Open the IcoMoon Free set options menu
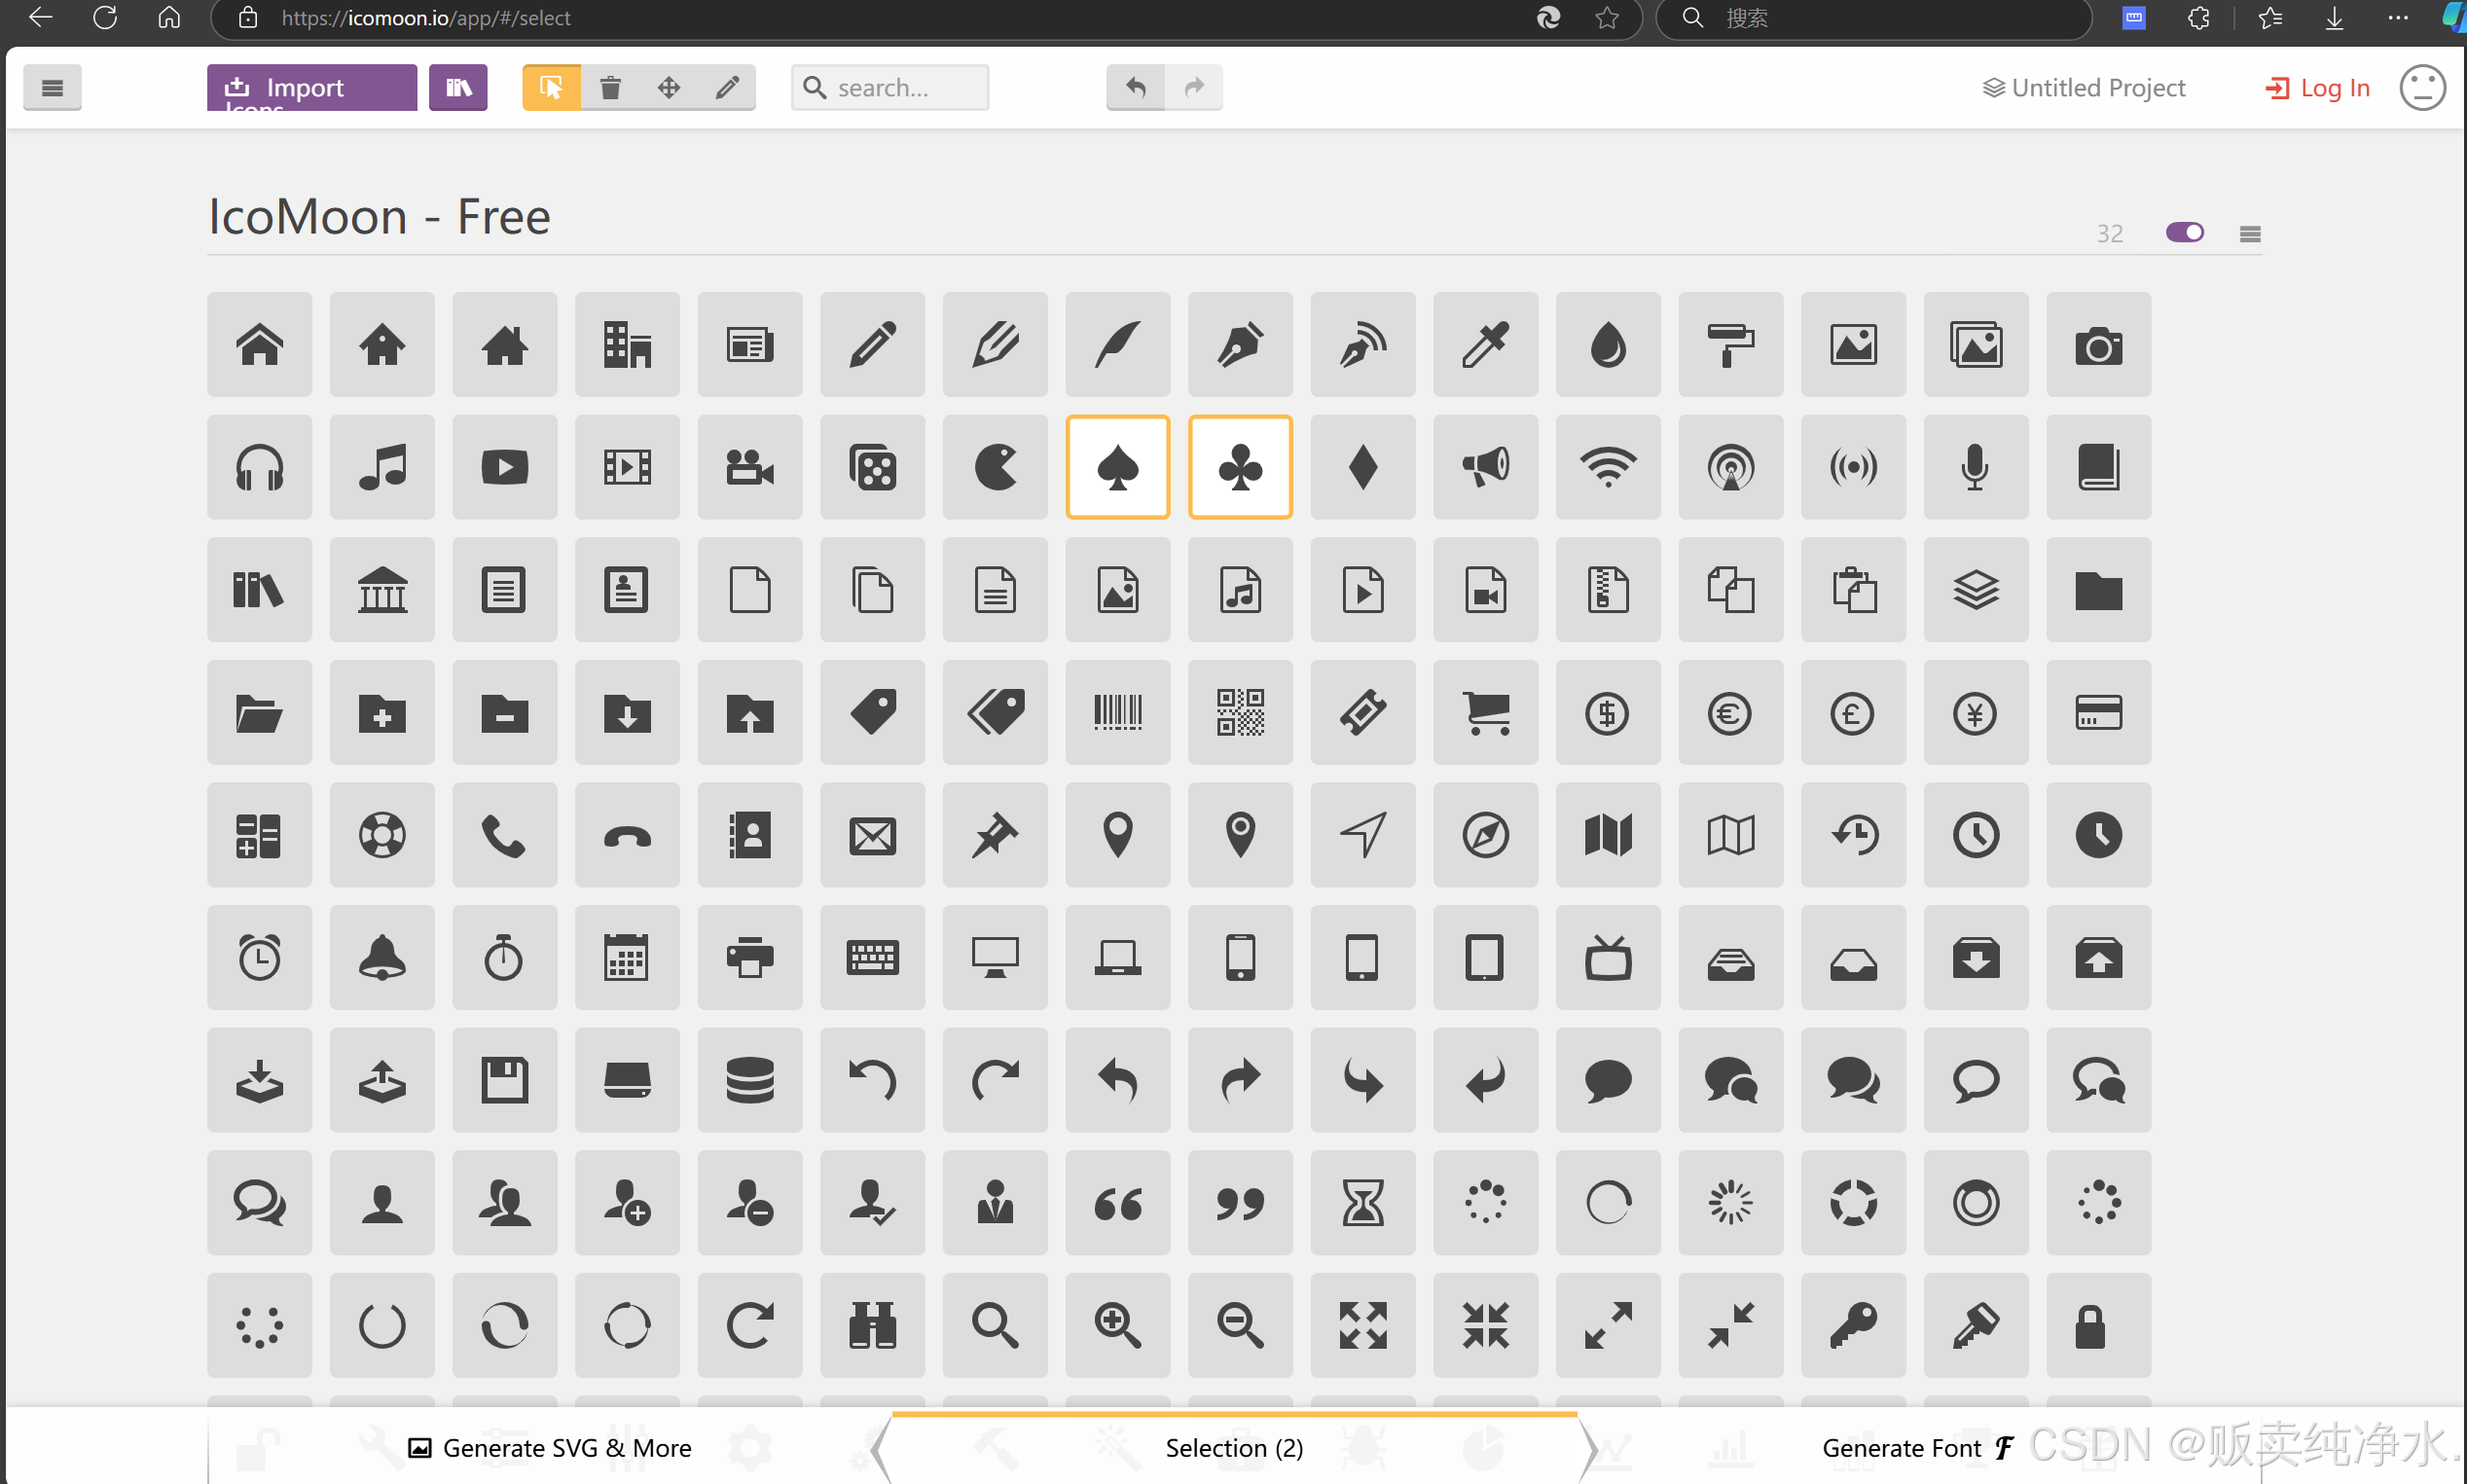 2250,233
